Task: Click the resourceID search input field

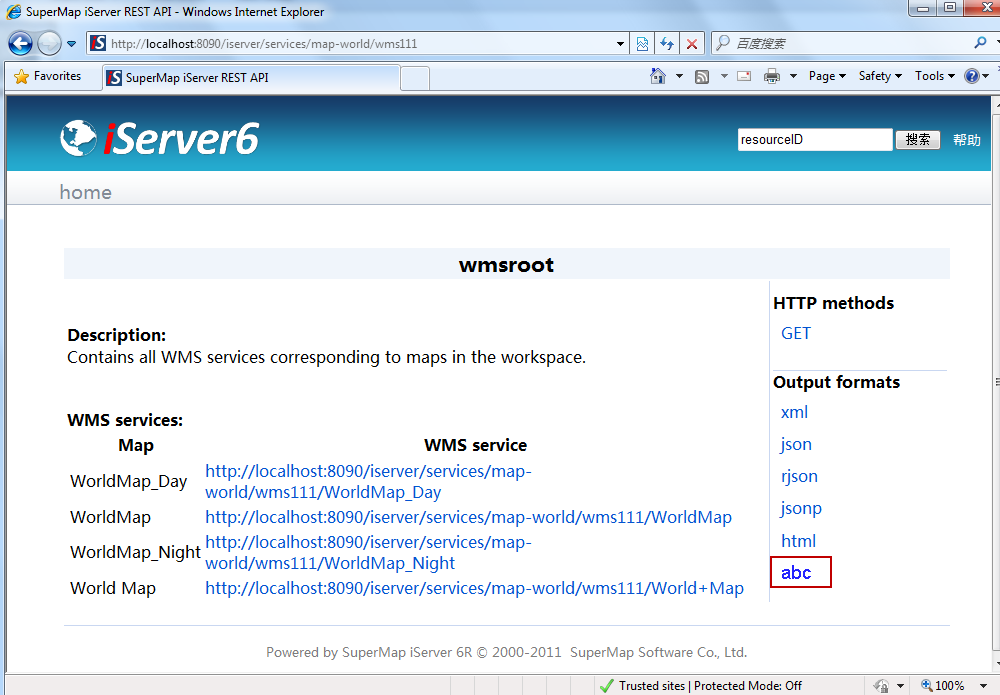Action: click(814, 140)
